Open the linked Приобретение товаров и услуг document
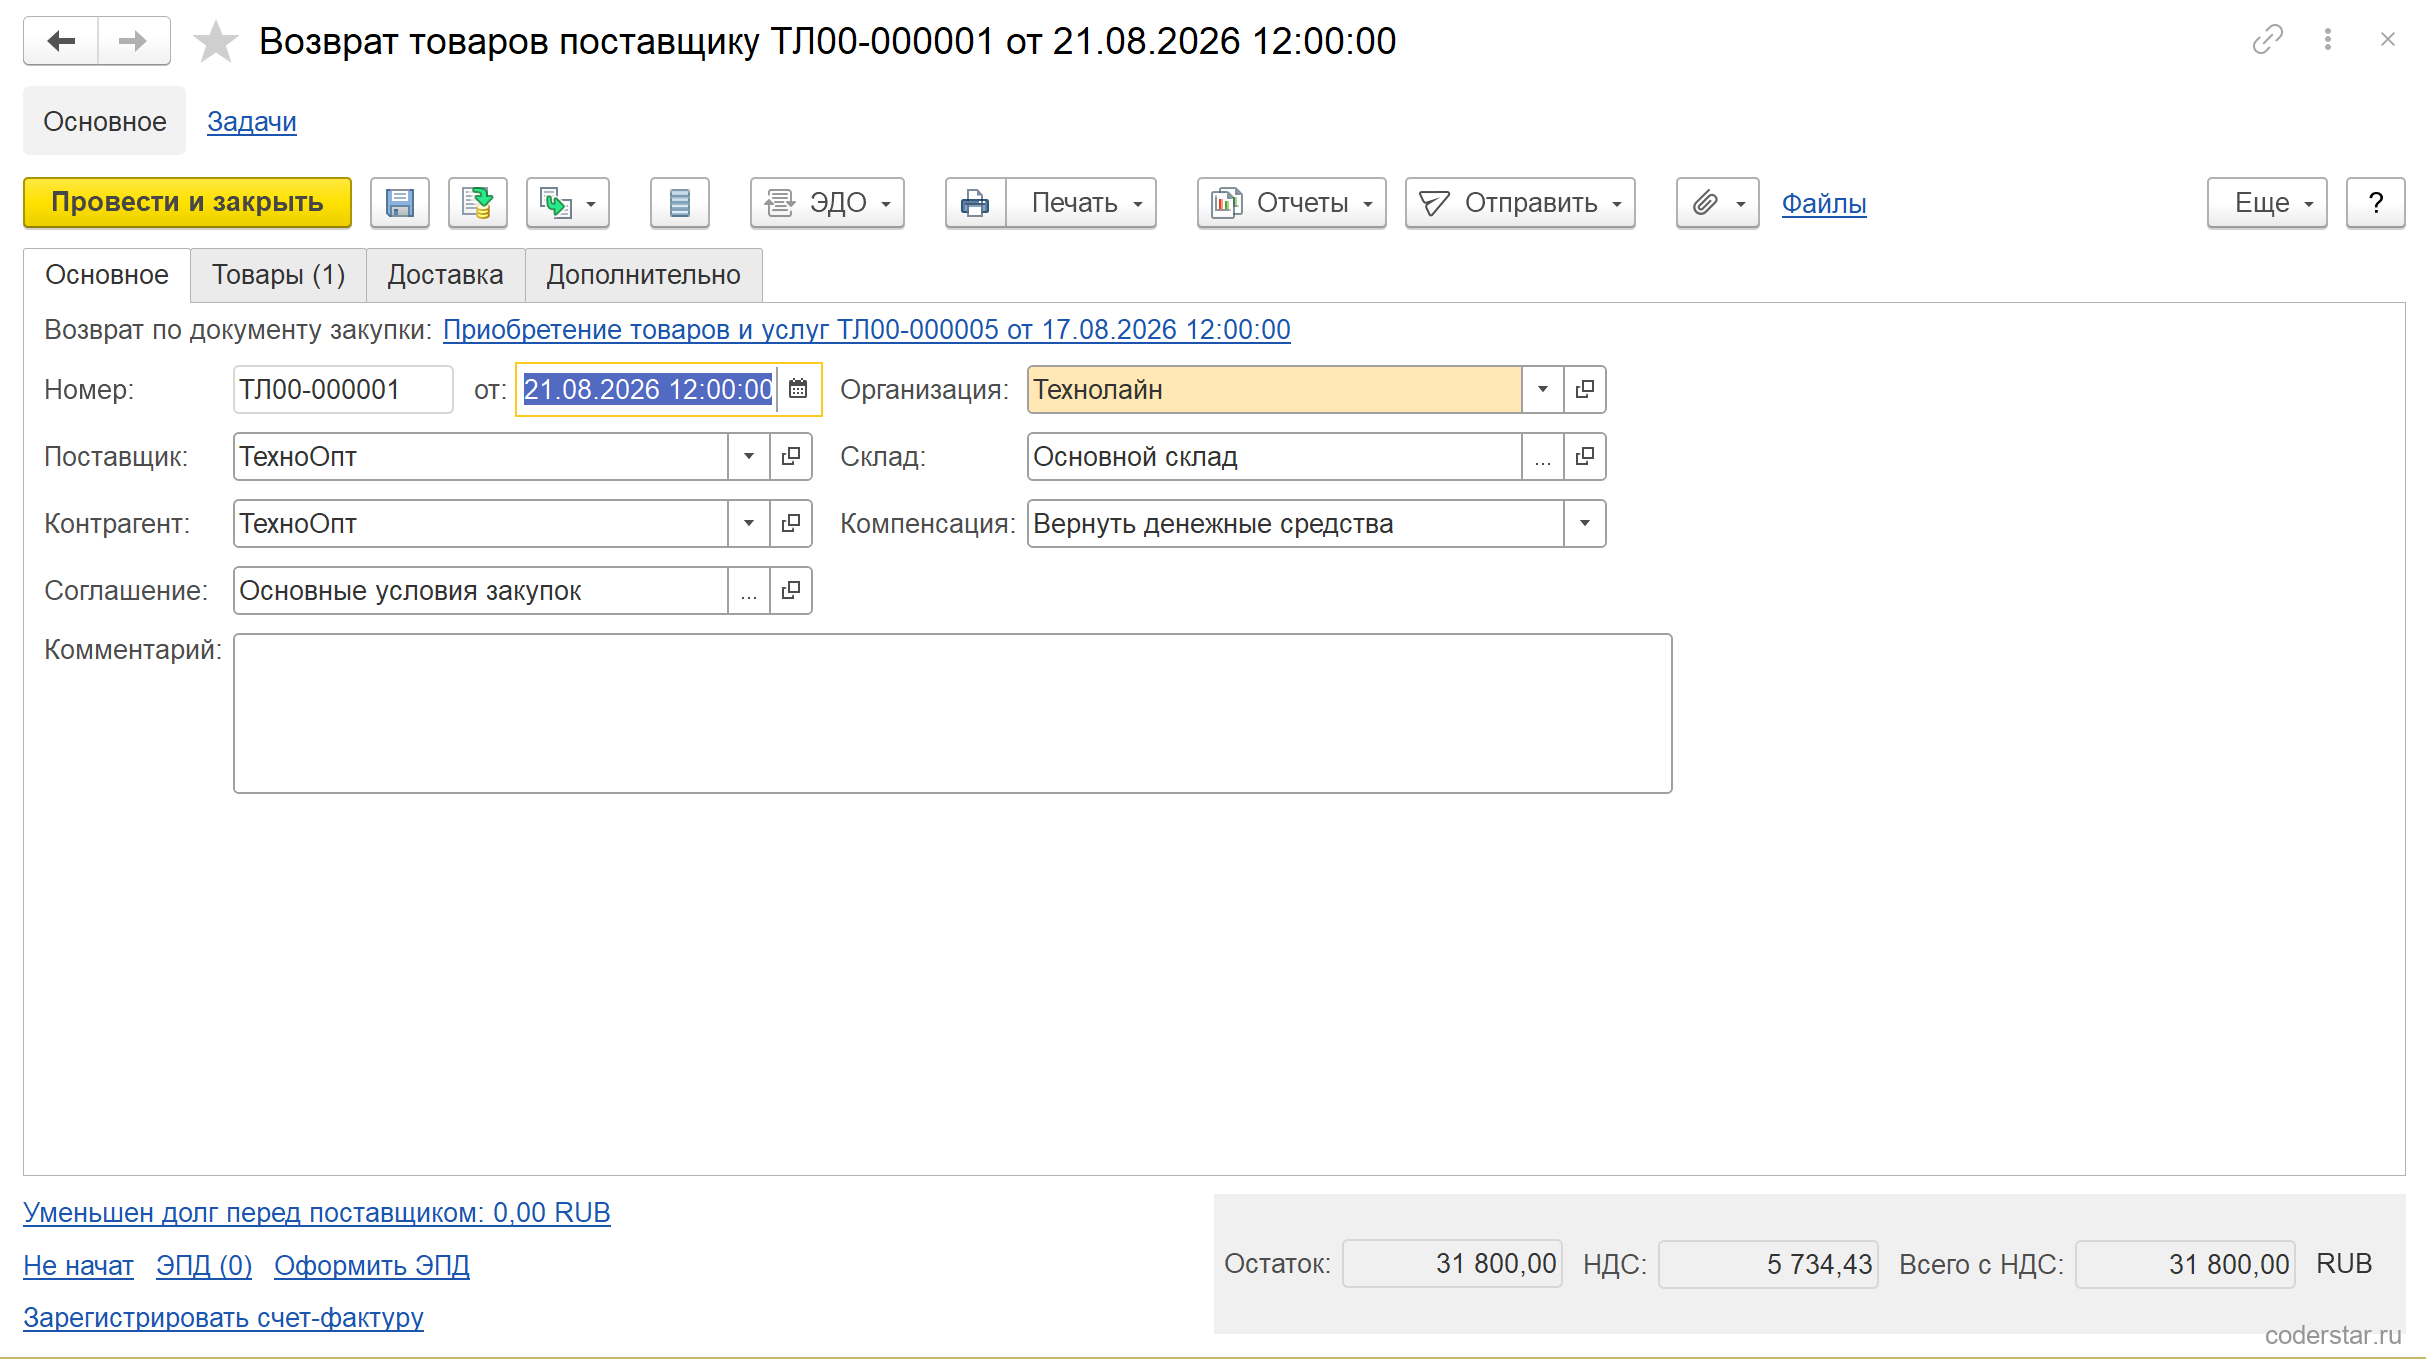The image size is (2426, 1359). 867,329
